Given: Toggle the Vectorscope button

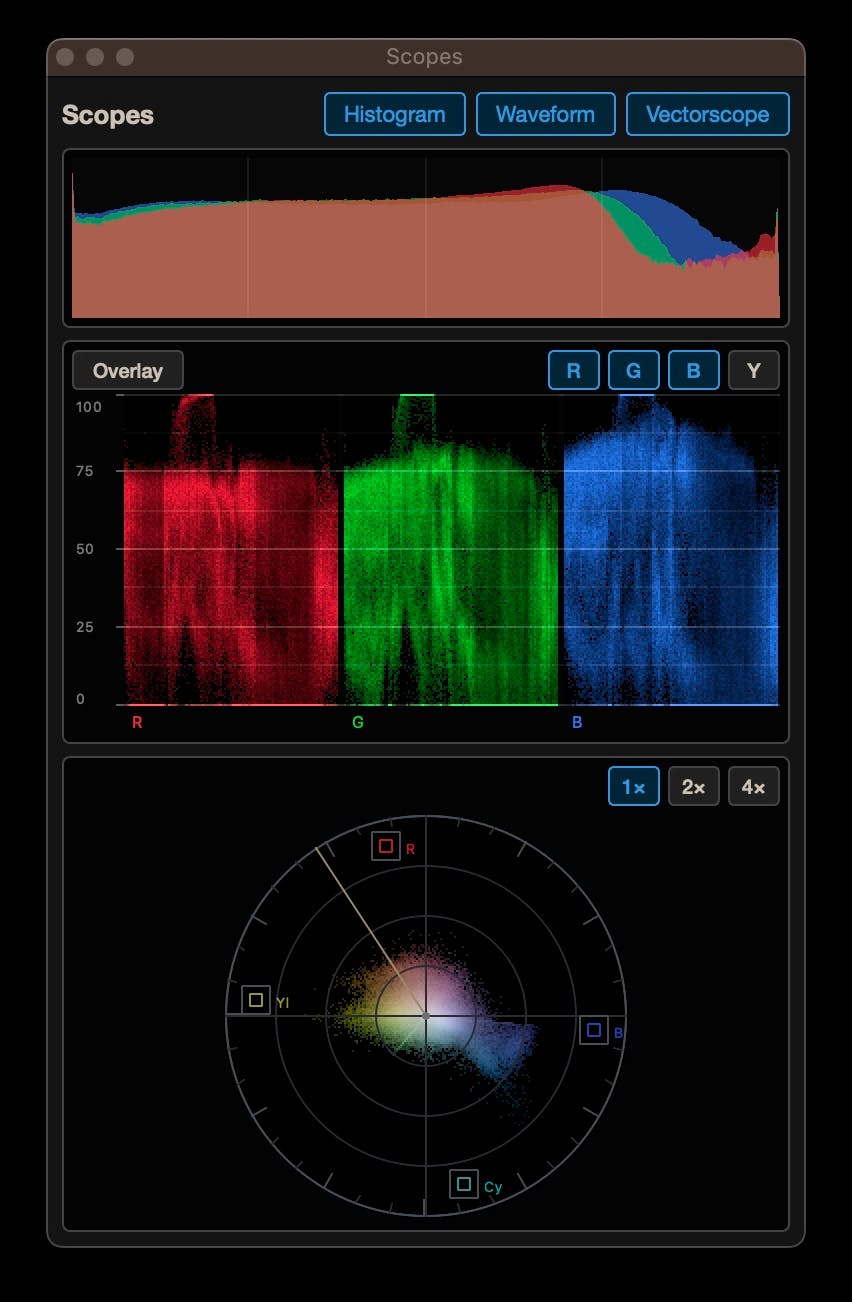Looking at the screenshot, I should [707, 114].
